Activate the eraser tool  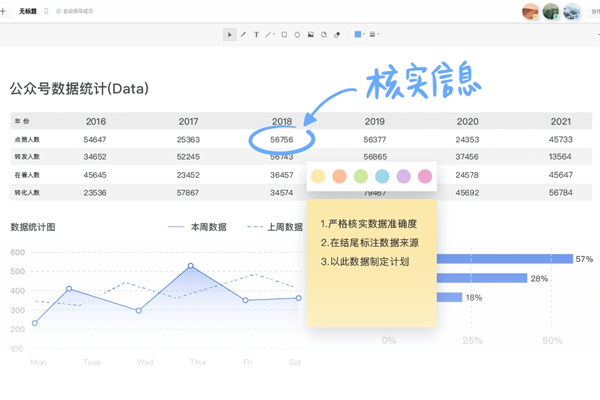338,34
